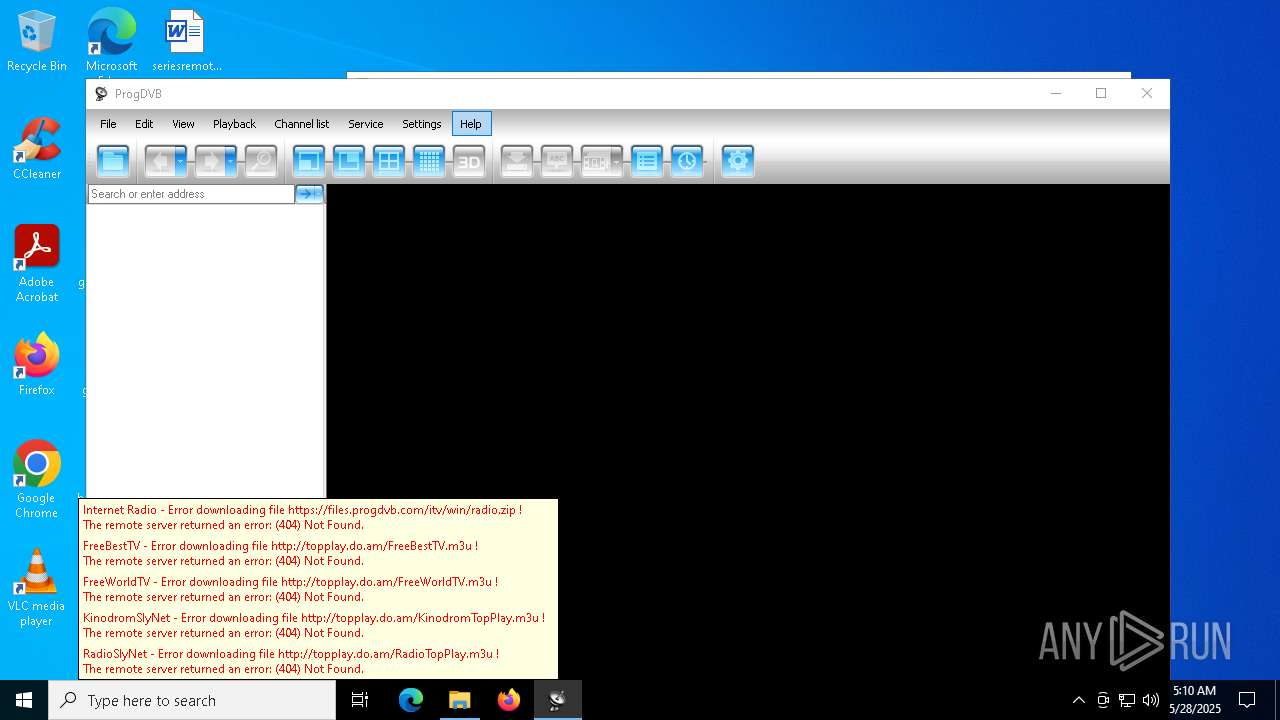This screenshot has height=720, width=1280.
Task: Select the VLC media player shortcut
Action: pyautogui.click(x=37, y=587)
